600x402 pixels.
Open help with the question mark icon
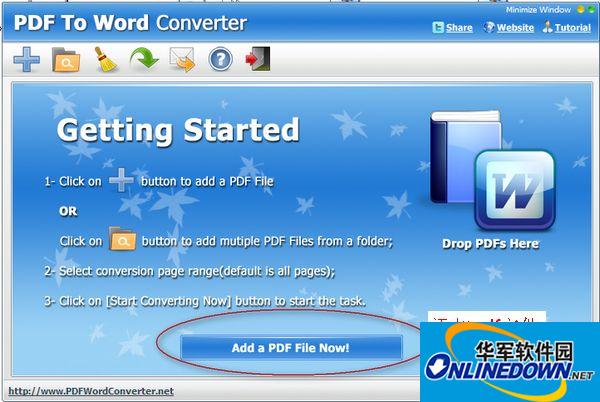pos(220,59)
